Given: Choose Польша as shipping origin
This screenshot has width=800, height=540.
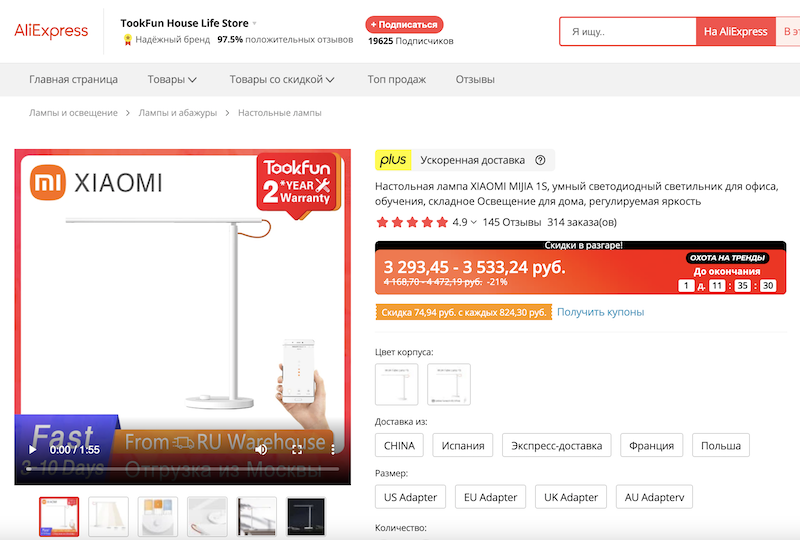Looking at the screenshot, I should pyautogui.click(x=720, y=446).
